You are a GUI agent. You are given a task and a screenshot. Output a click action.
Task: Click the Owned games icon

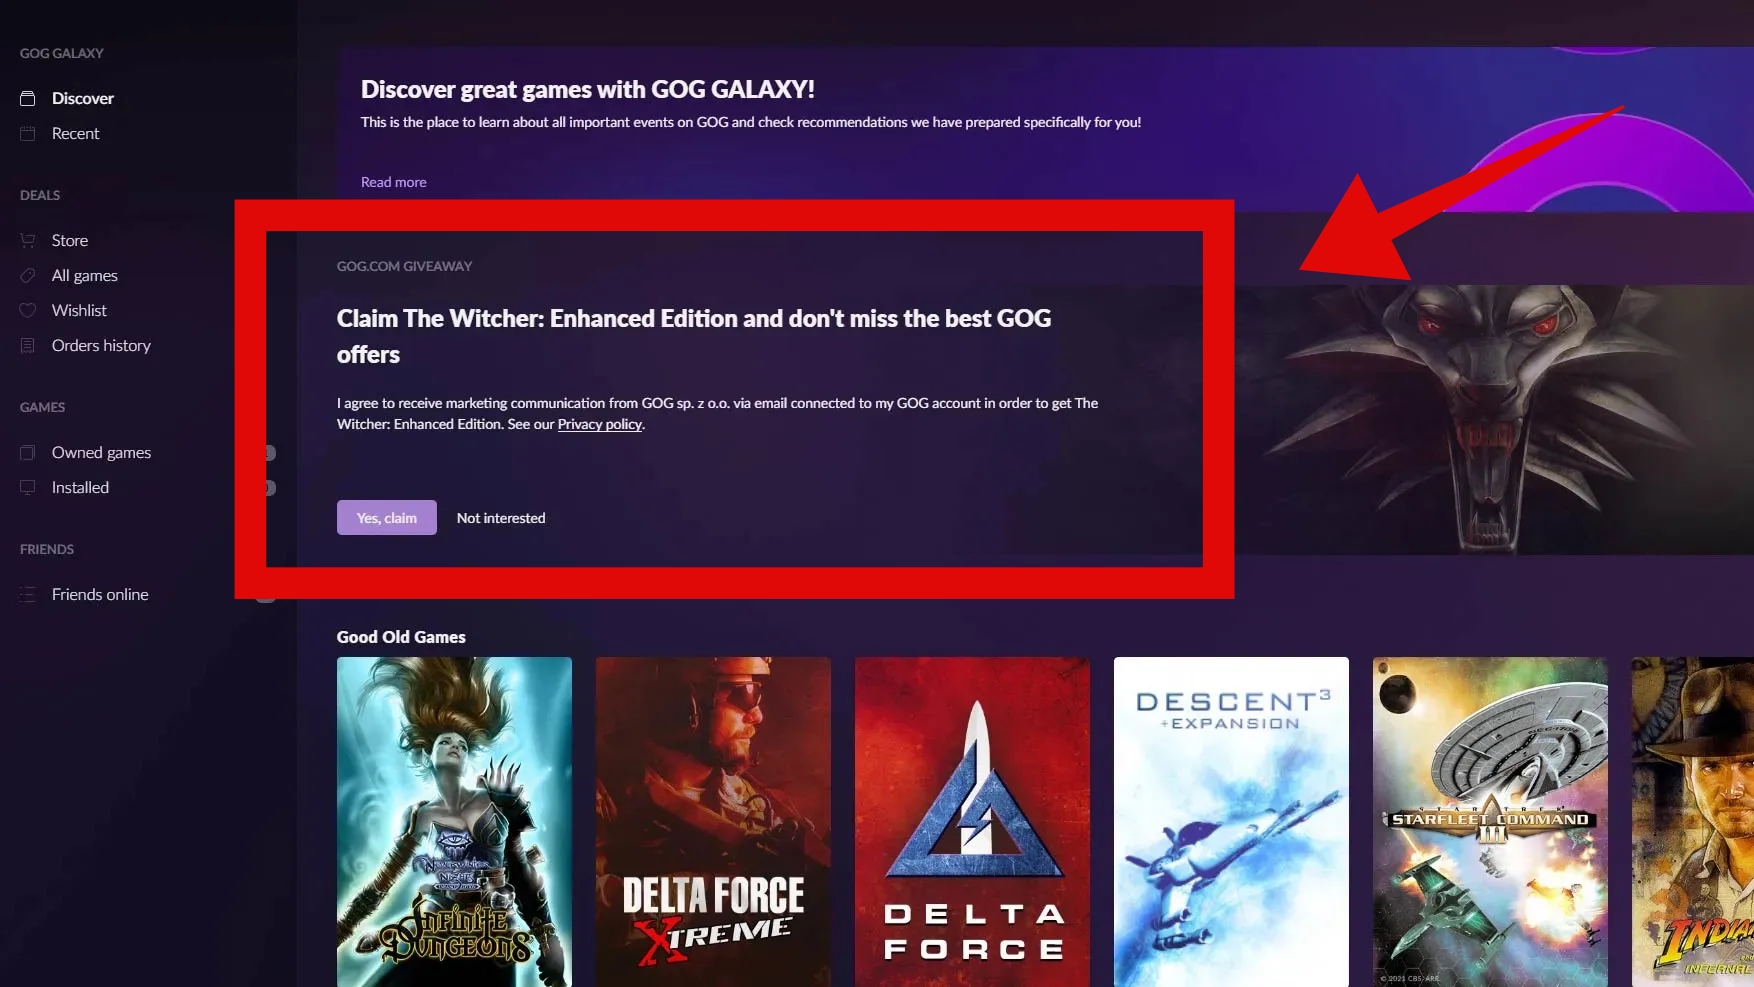coord(28,452)
